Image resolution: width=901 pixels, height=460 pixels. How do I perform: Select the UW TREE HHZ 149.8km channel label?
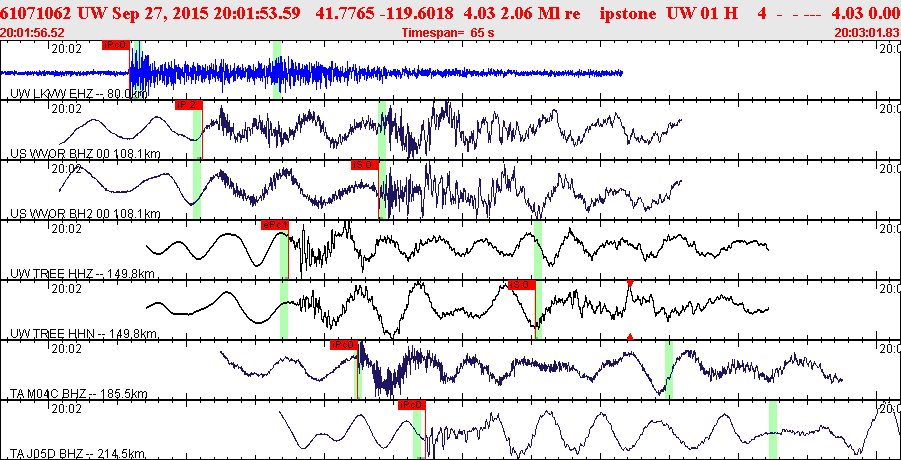point(83,273)
